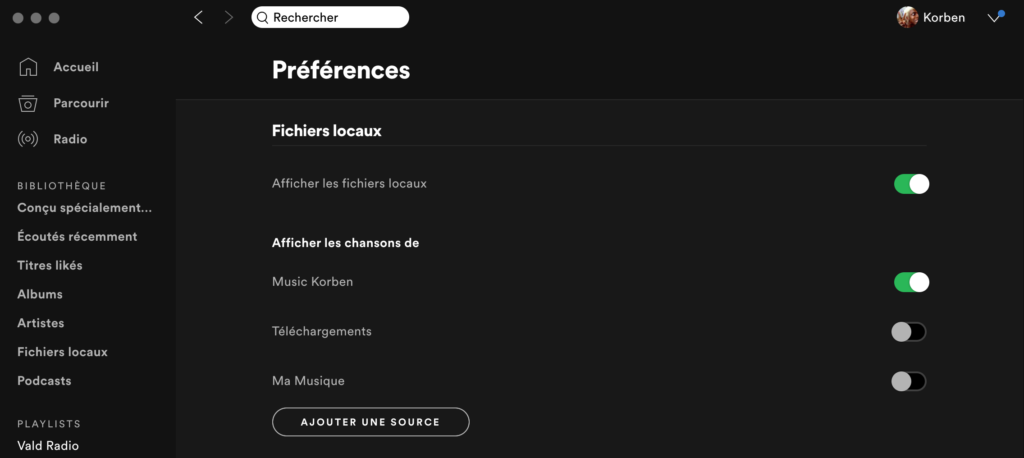Screen dimensions: 1024x458
Task: Enable the Ma Musique source toggle
Action: (909, 382)
